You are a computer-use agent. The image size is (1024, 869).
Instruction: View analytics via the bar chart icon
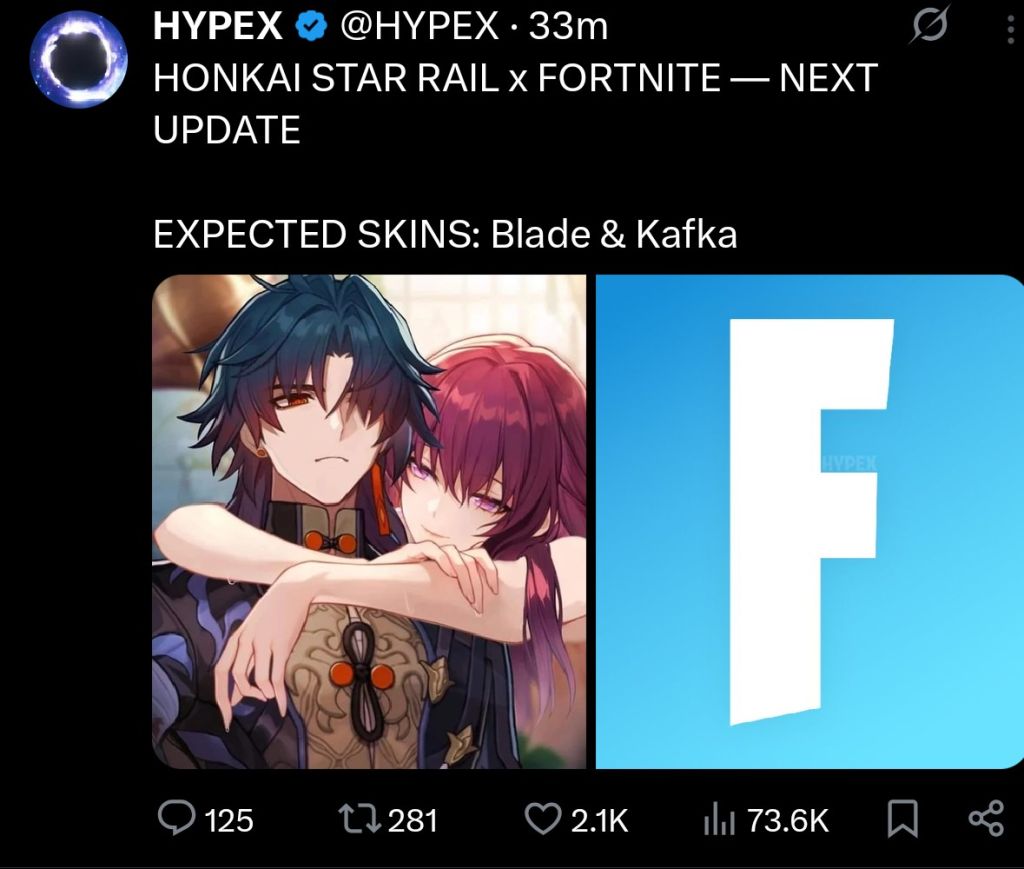[x=720, y=821]
